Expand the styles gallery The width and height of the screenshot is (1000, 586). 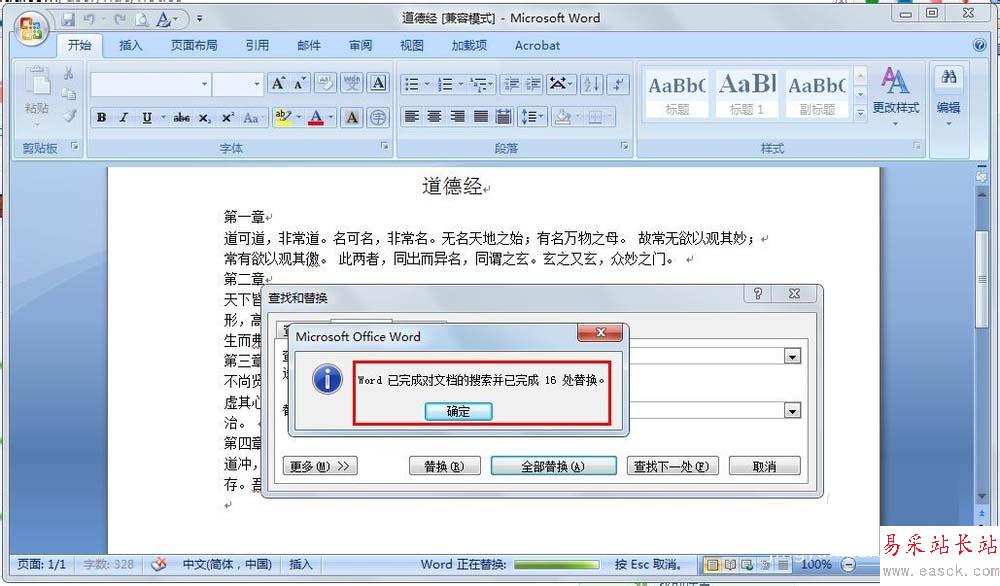point(860,112)
